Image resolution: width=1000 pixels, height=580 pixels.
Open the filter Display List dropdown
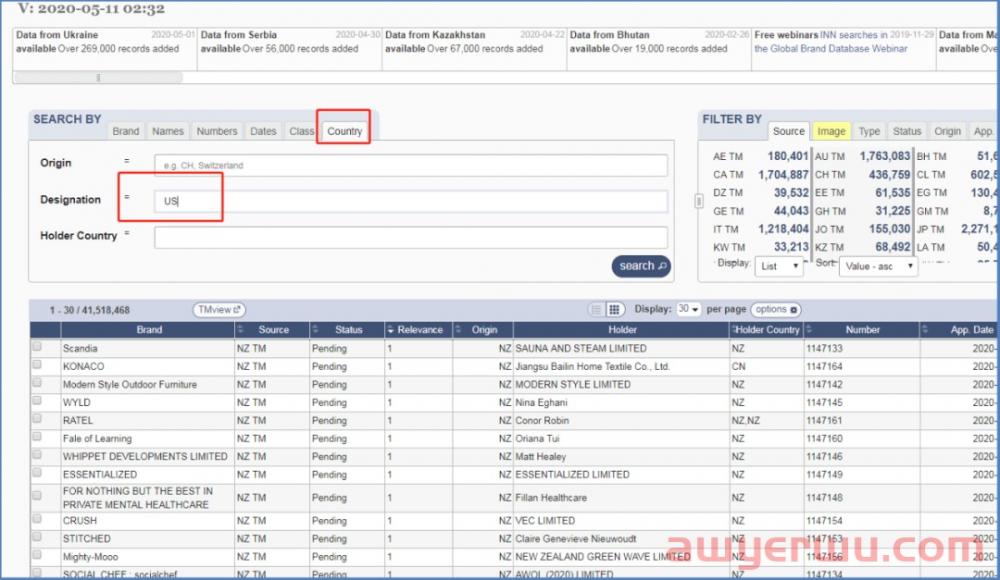(x=779, y=267)
